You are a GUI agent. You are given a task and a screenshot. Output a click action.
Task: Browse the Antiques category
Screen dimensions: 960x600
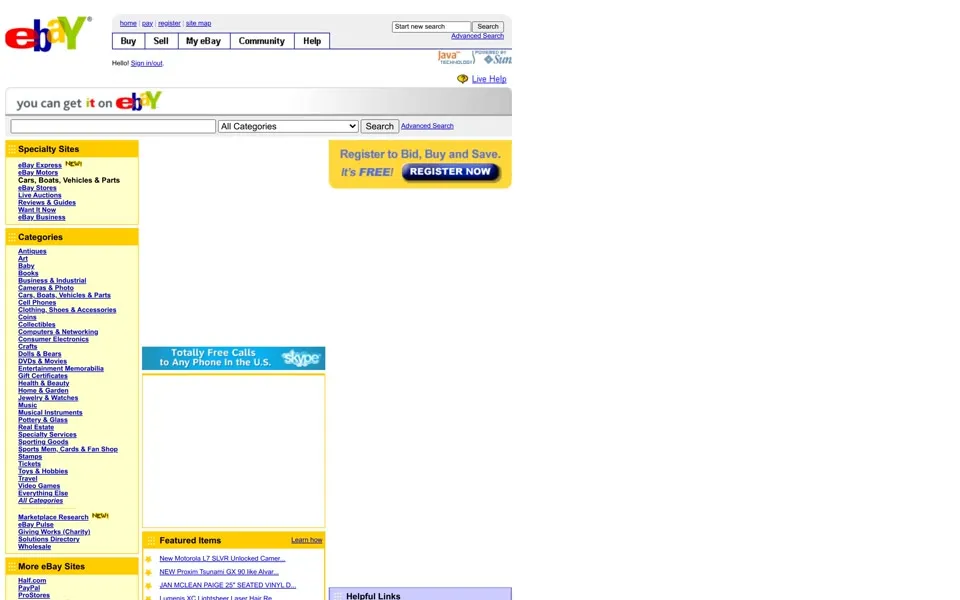pyautogui.click(x=32, y=252)
